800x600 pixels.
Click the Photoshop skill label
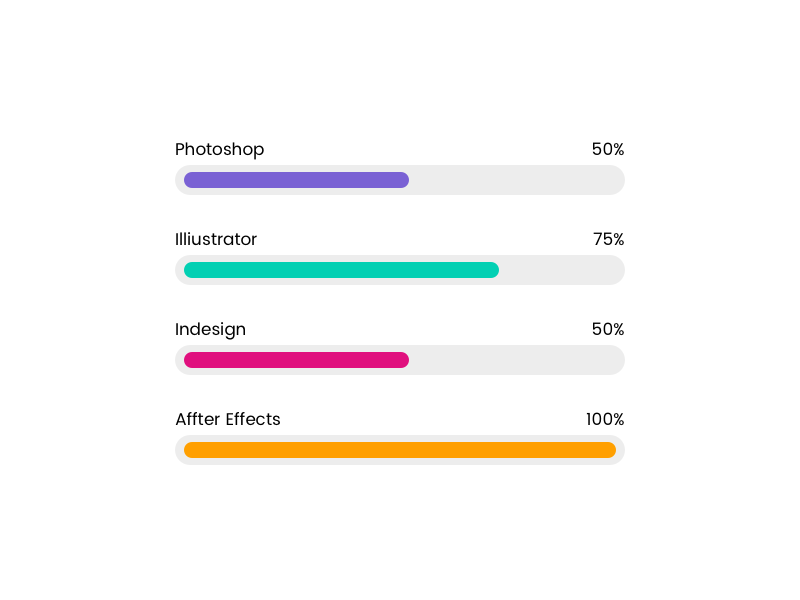(x=219, y=150)
